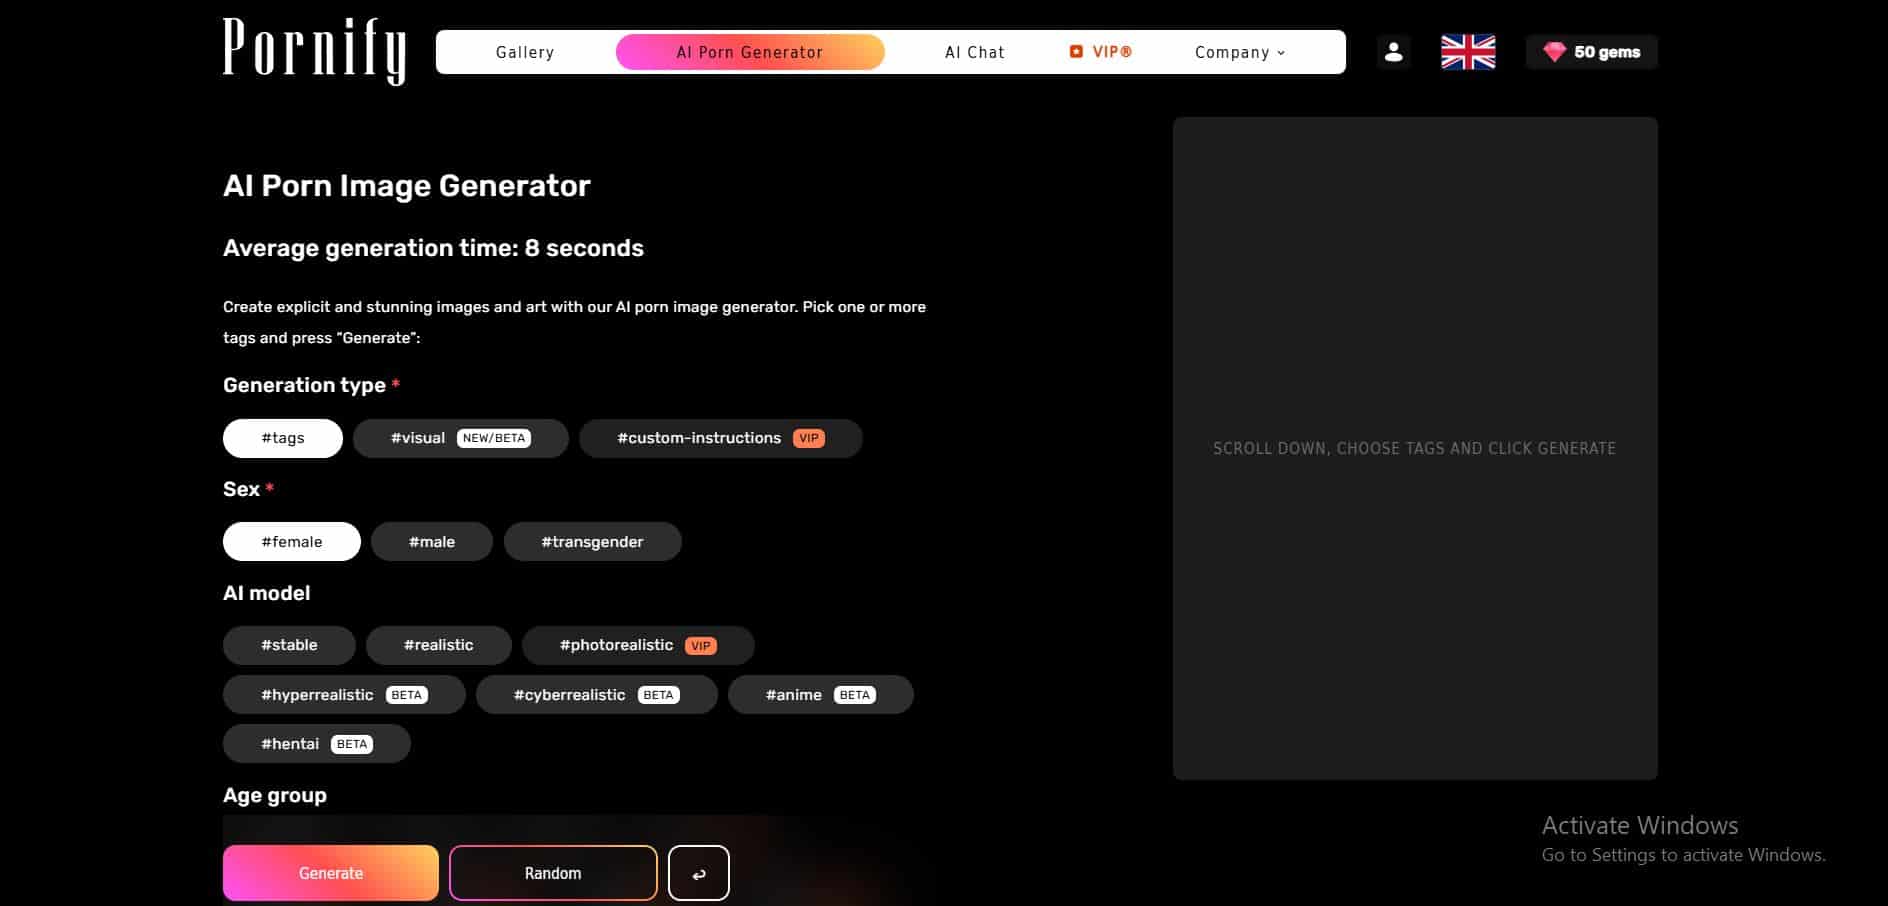Select the AI Porn Generator tab
Image resolution: width=1888 pixels, height=906 pixels.
(x=750, y=52)
